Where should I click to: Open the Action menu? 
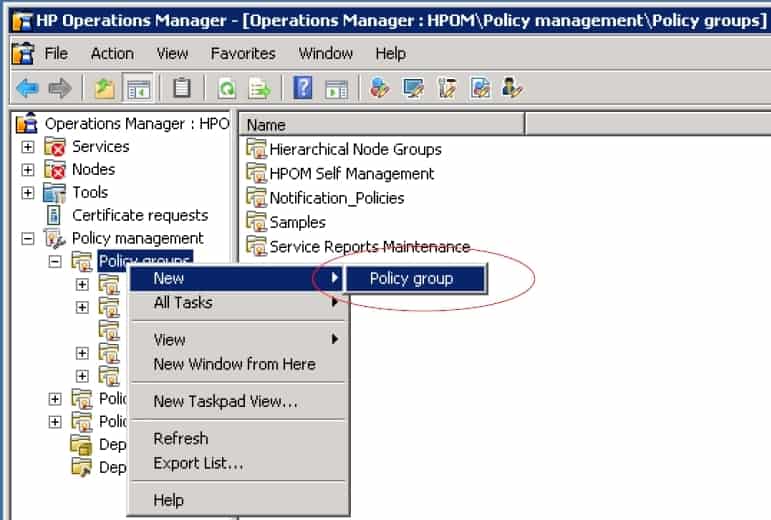tap(112, 54)
